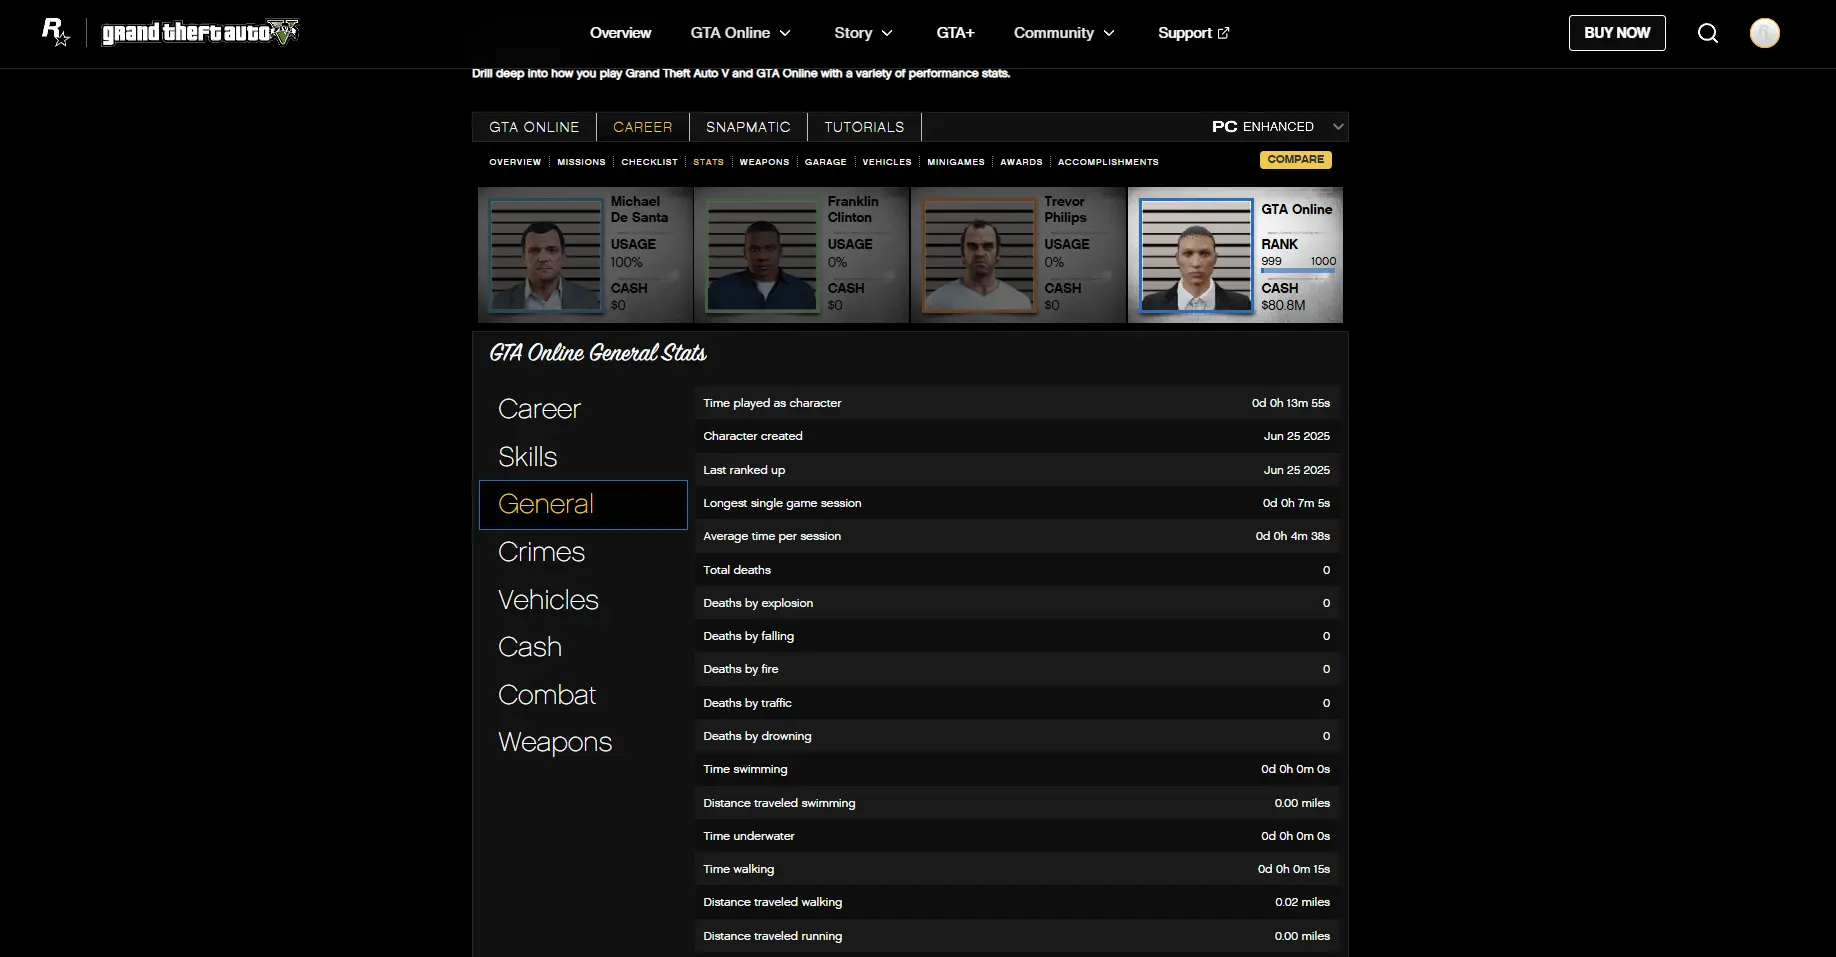Select the GTA Online character mugshot
1836x957 pixels.
point(1196,256)
